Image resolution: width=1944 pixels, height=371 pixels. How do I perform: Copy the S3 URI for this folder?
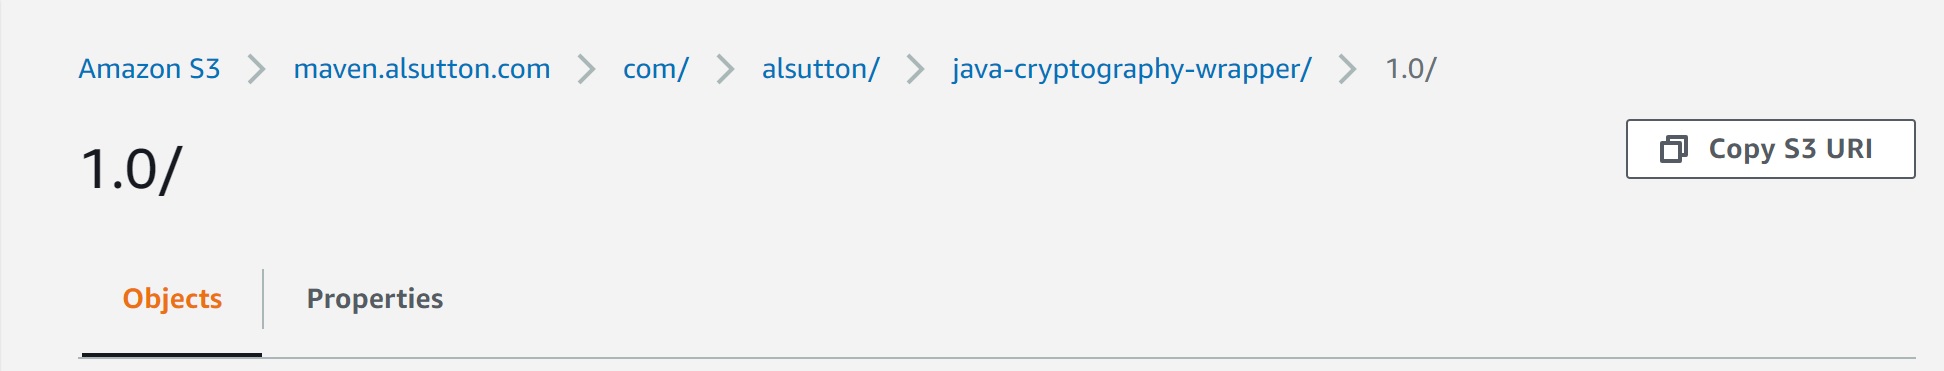pos(1771,149)
